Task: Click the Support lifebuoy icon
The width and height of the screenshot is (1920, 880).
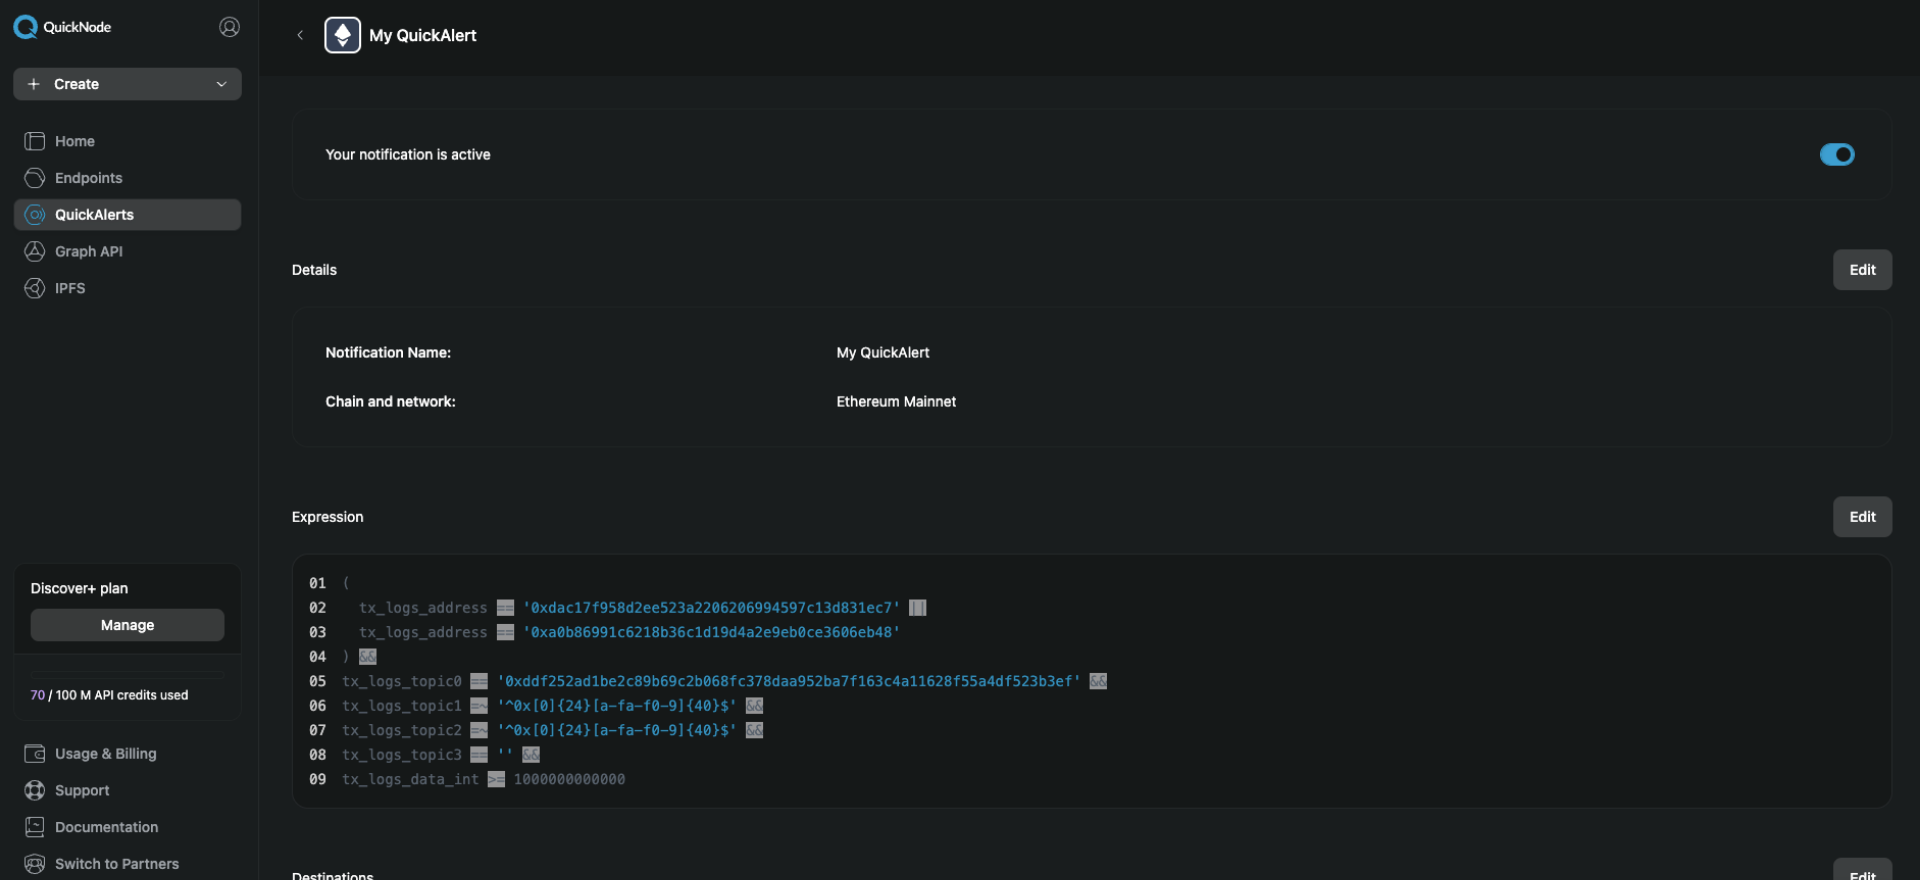Action: [x=35, y=790]
